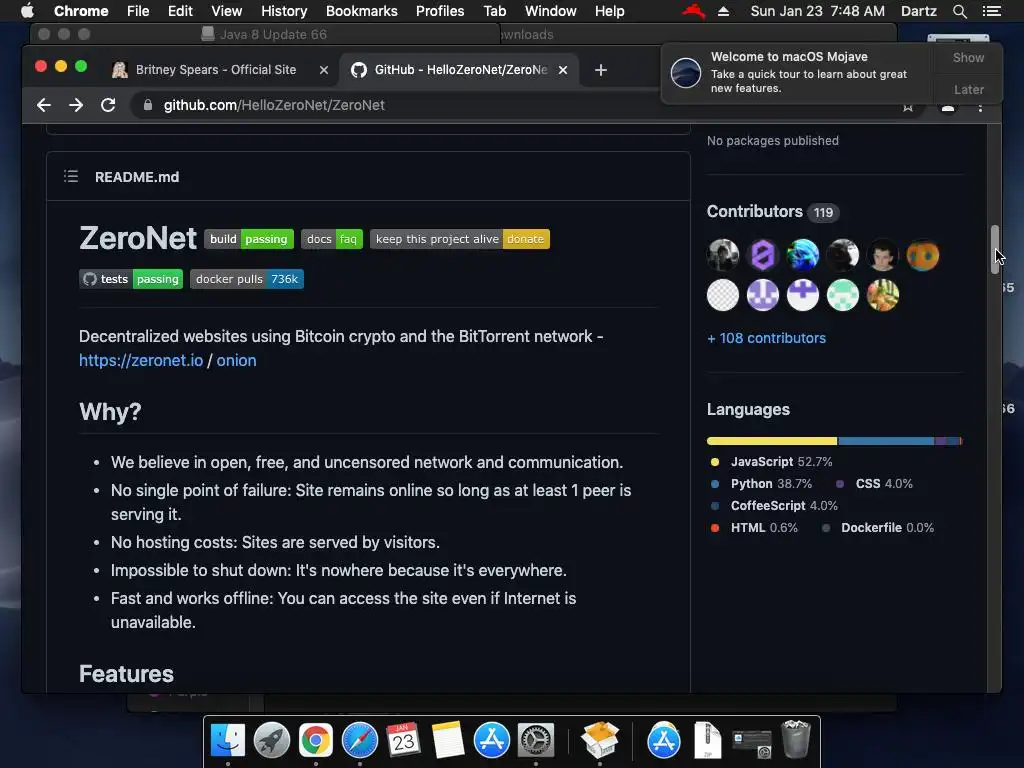Open Notes from the Dock

pos(447,741)
